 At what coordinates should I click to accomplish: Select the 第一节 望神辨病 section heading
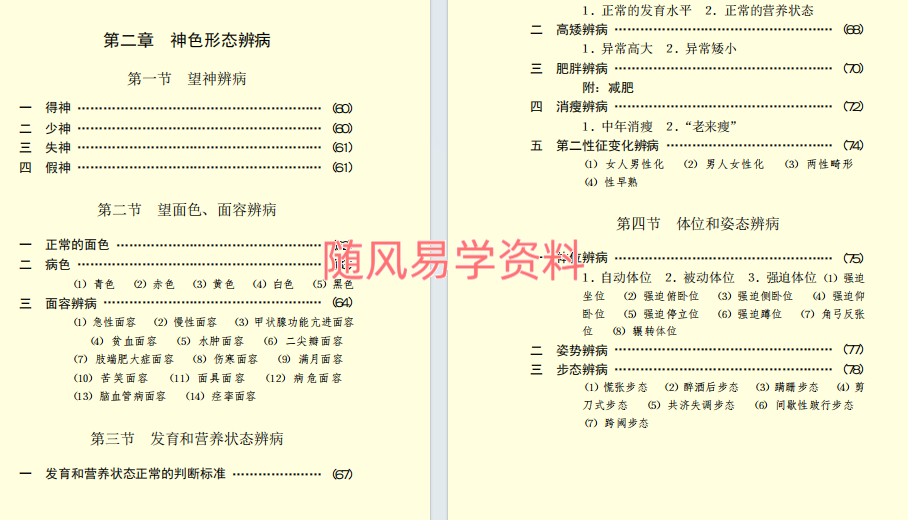[x=187, y=79]
